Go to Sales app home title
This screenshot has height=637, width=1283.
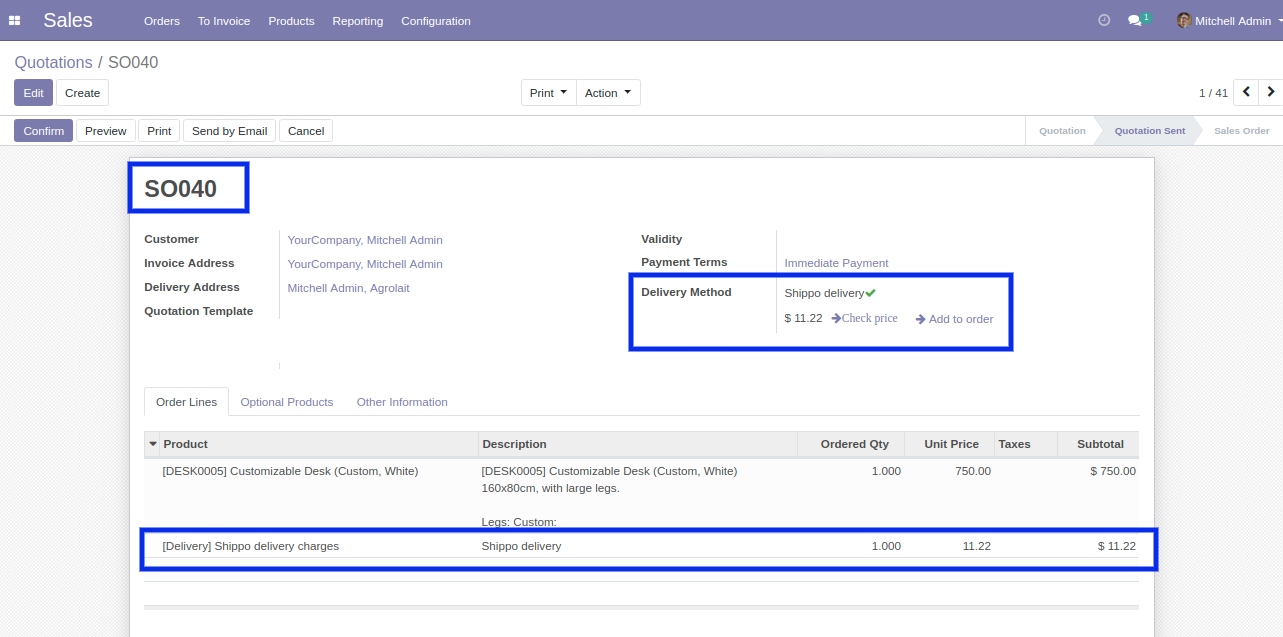(x=68, y=20)
